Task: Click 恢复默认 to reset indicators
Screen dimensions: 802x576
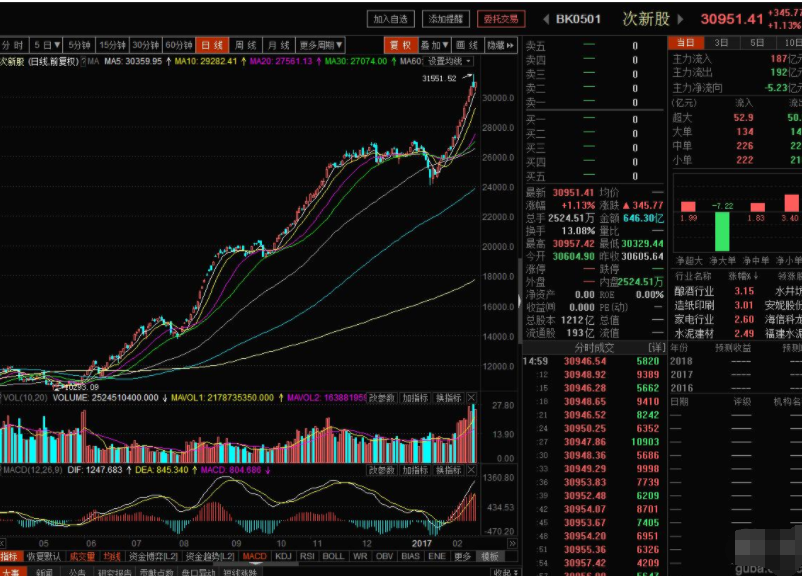Action: (x=43, y=556)
